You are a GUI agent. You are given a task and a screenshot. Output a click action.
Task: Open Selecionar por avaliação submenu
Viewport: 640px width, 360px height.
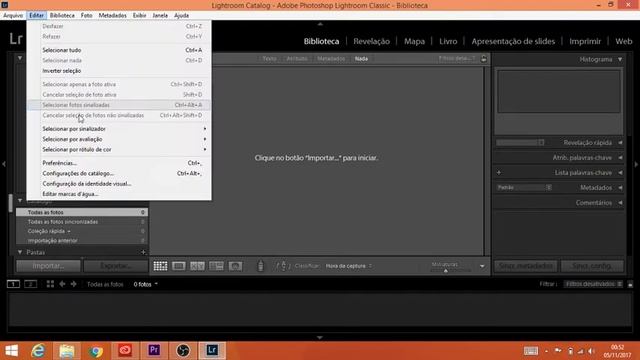[119, 139]
